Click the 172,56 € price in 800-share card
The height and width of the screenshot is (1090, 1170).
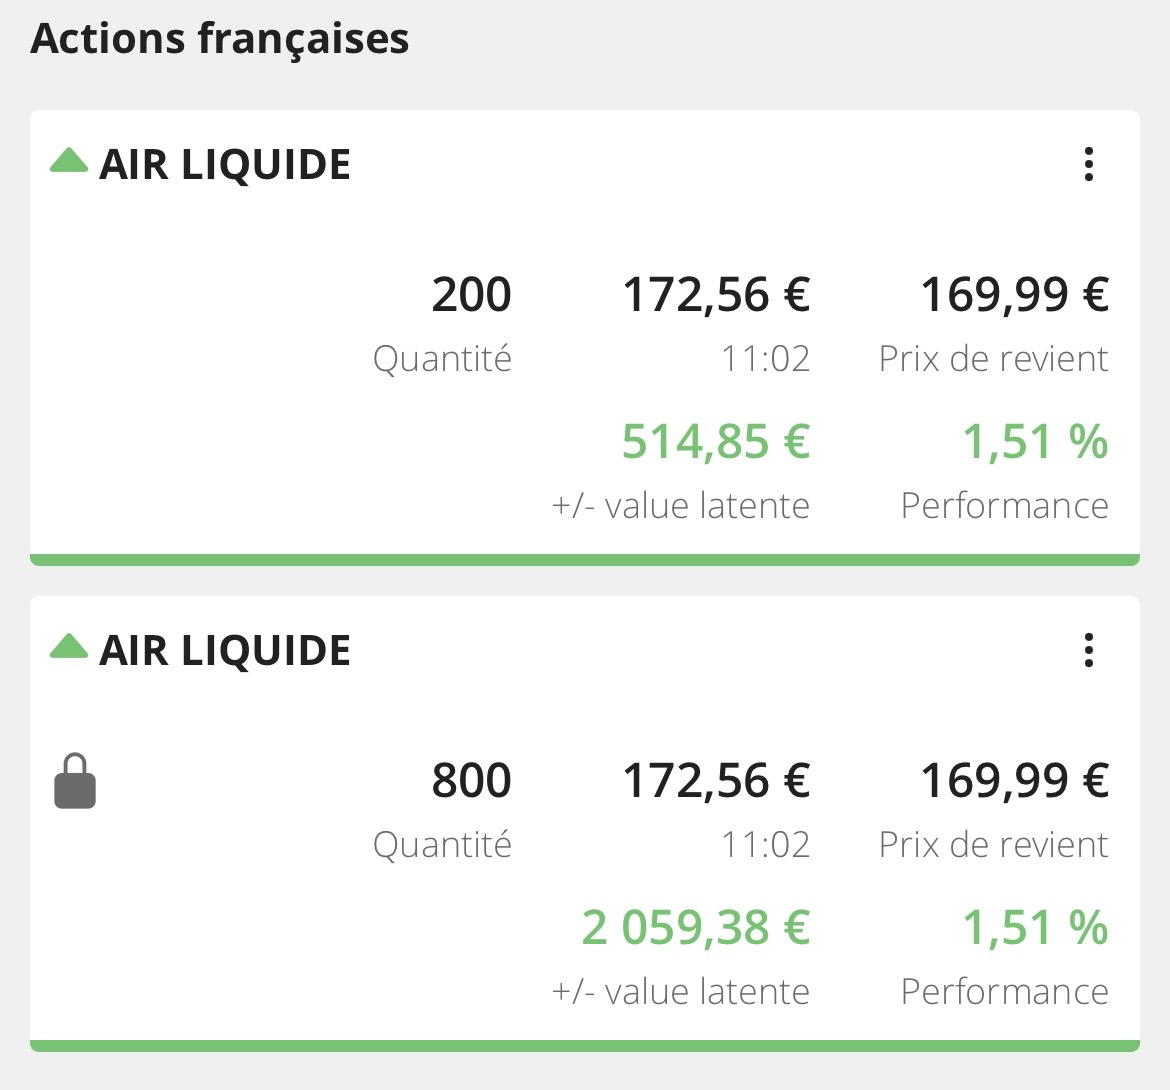coord(715,781)
